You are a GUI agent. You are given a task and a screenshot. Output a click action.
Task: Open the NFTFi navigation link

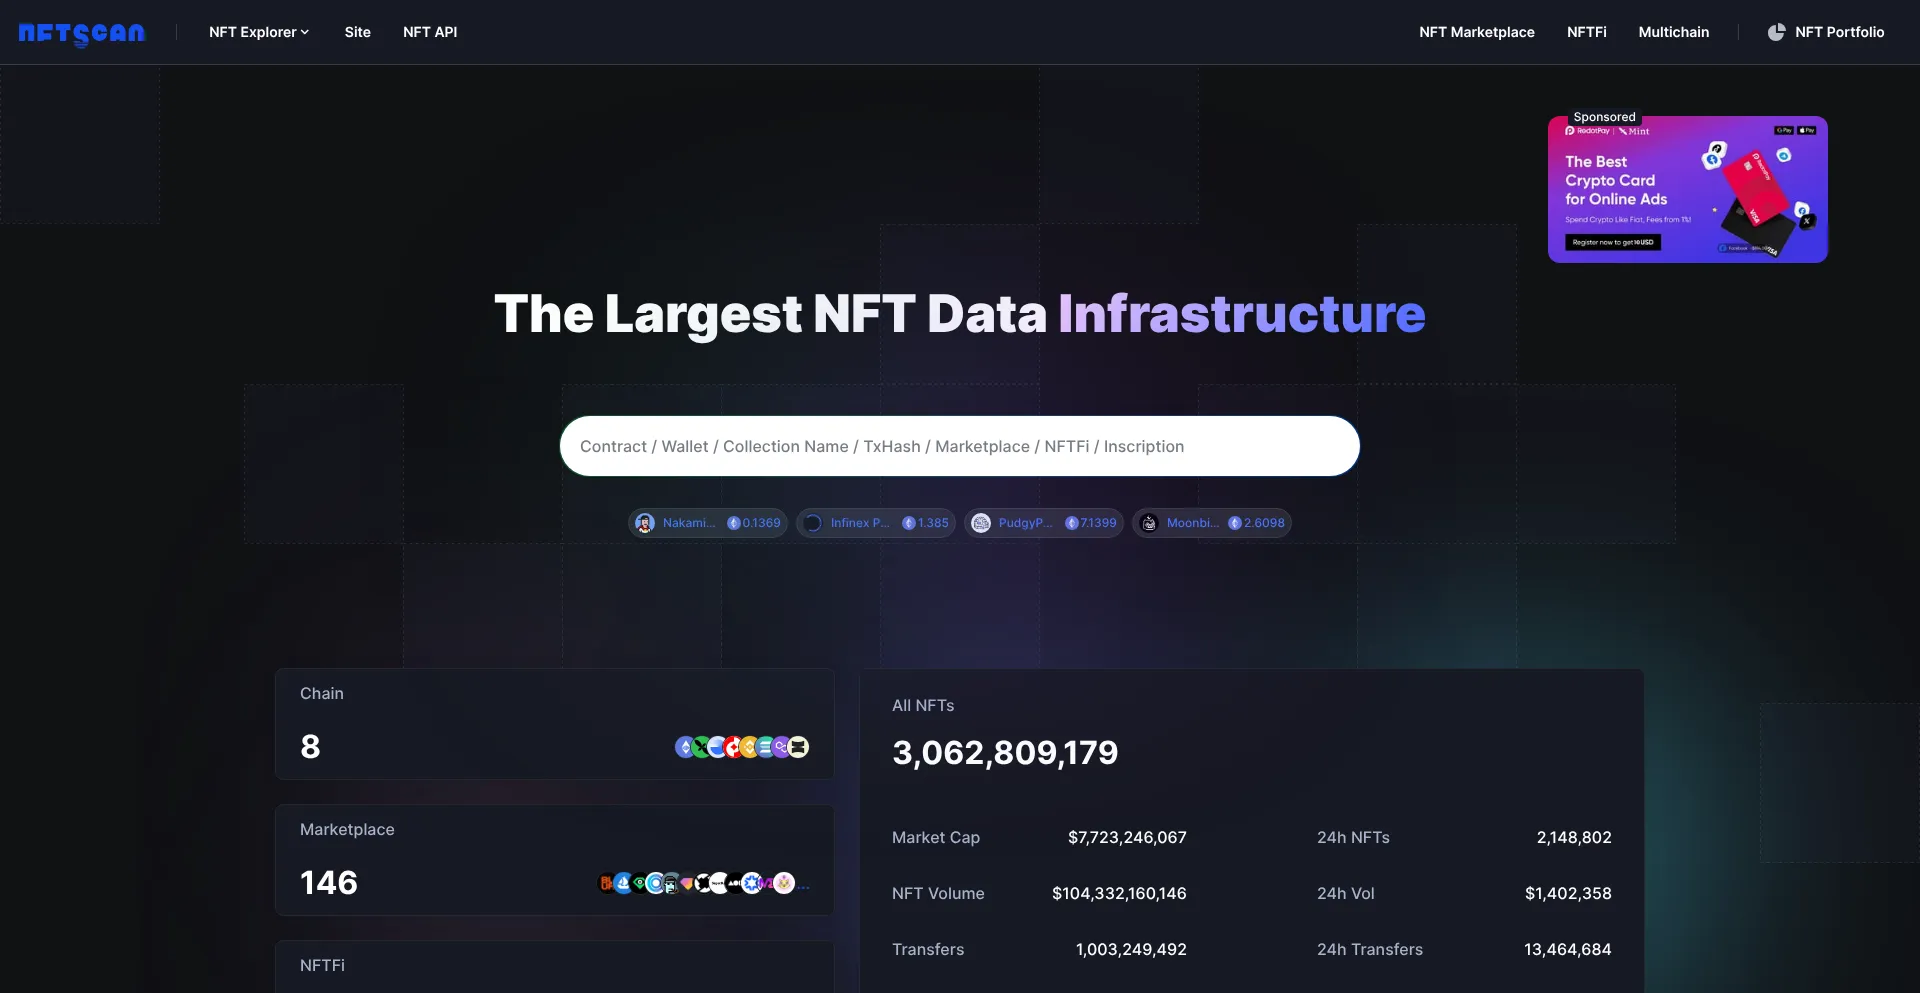coord(1586,32)
